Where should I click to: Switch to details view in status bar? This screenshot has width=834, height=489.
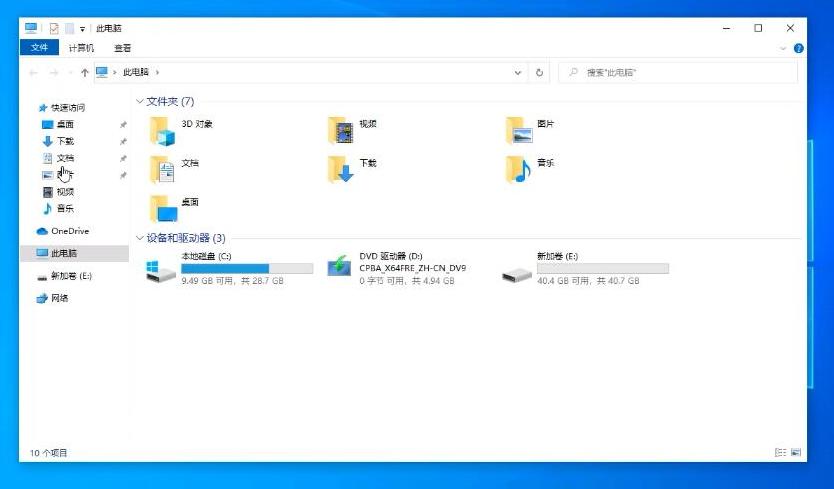pos(780,453)
